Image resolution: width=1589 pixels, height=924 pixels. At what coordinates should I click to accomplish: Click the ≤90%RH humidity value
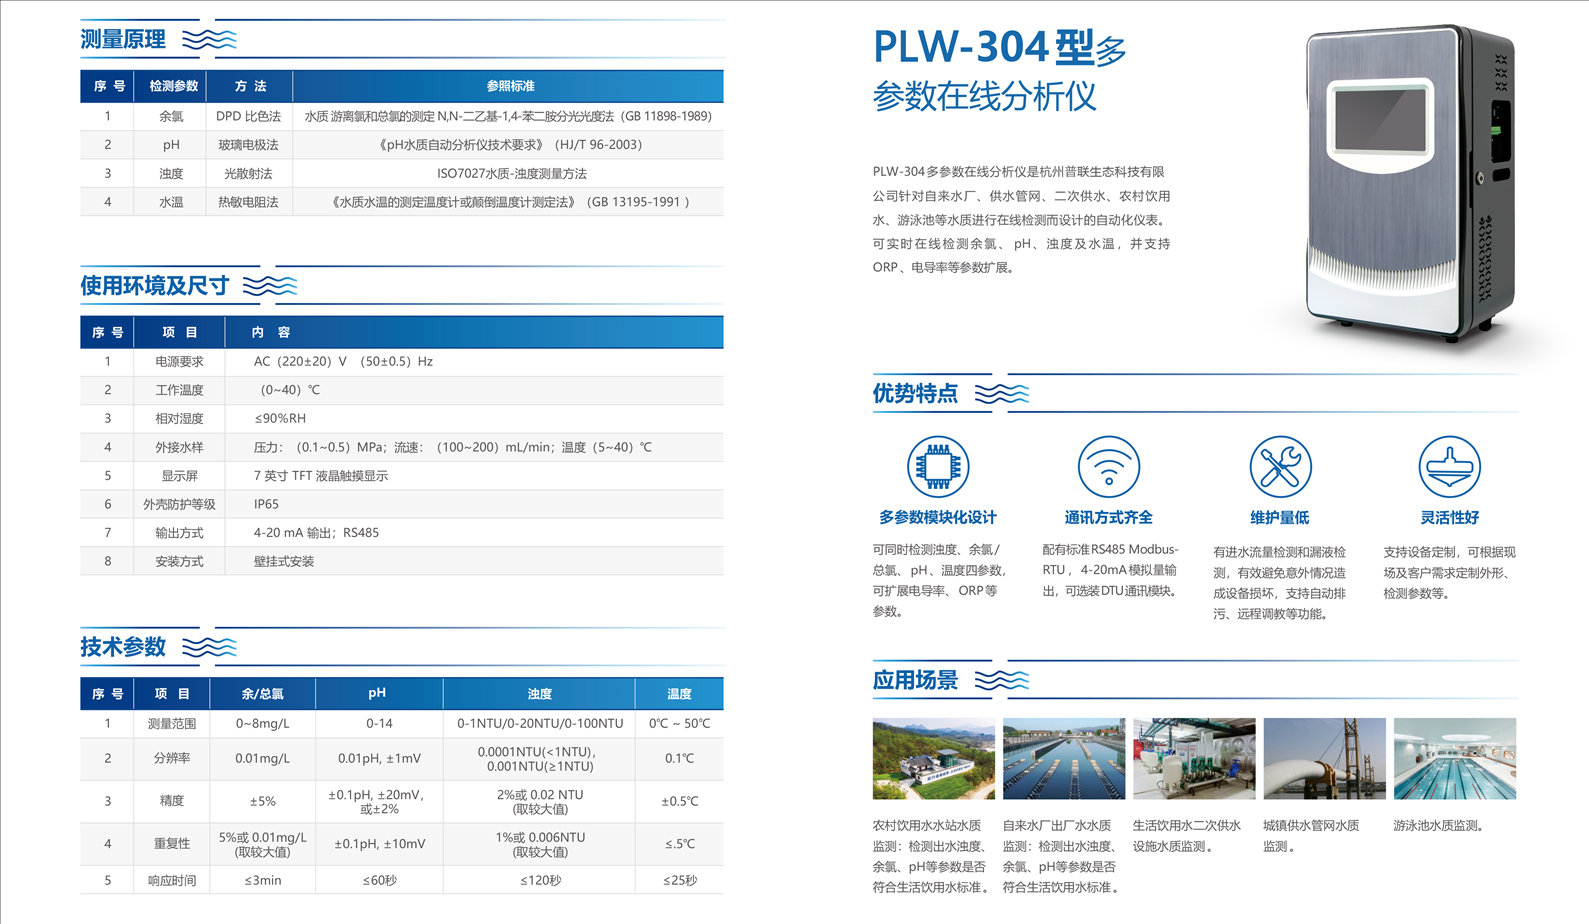coord(280,418)
